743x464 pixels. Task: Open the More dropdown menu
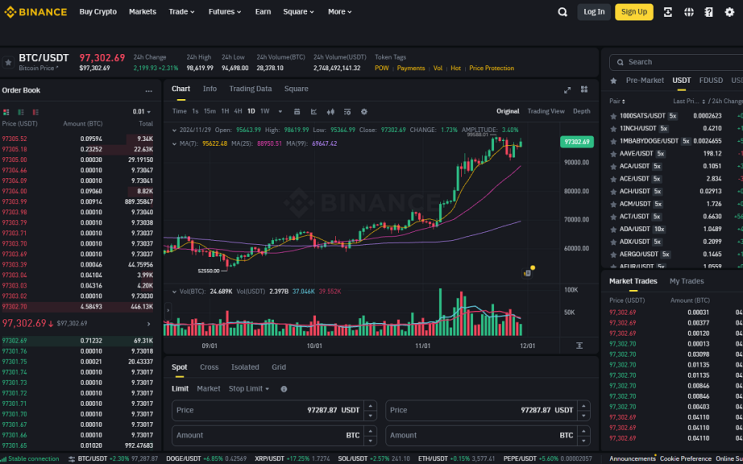click(x=340, y=12)
